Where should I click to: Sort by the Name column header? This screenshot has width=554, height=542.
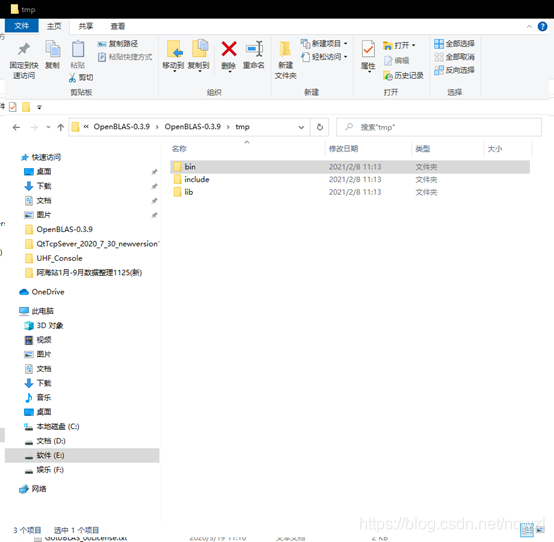[x=179, y=149]
